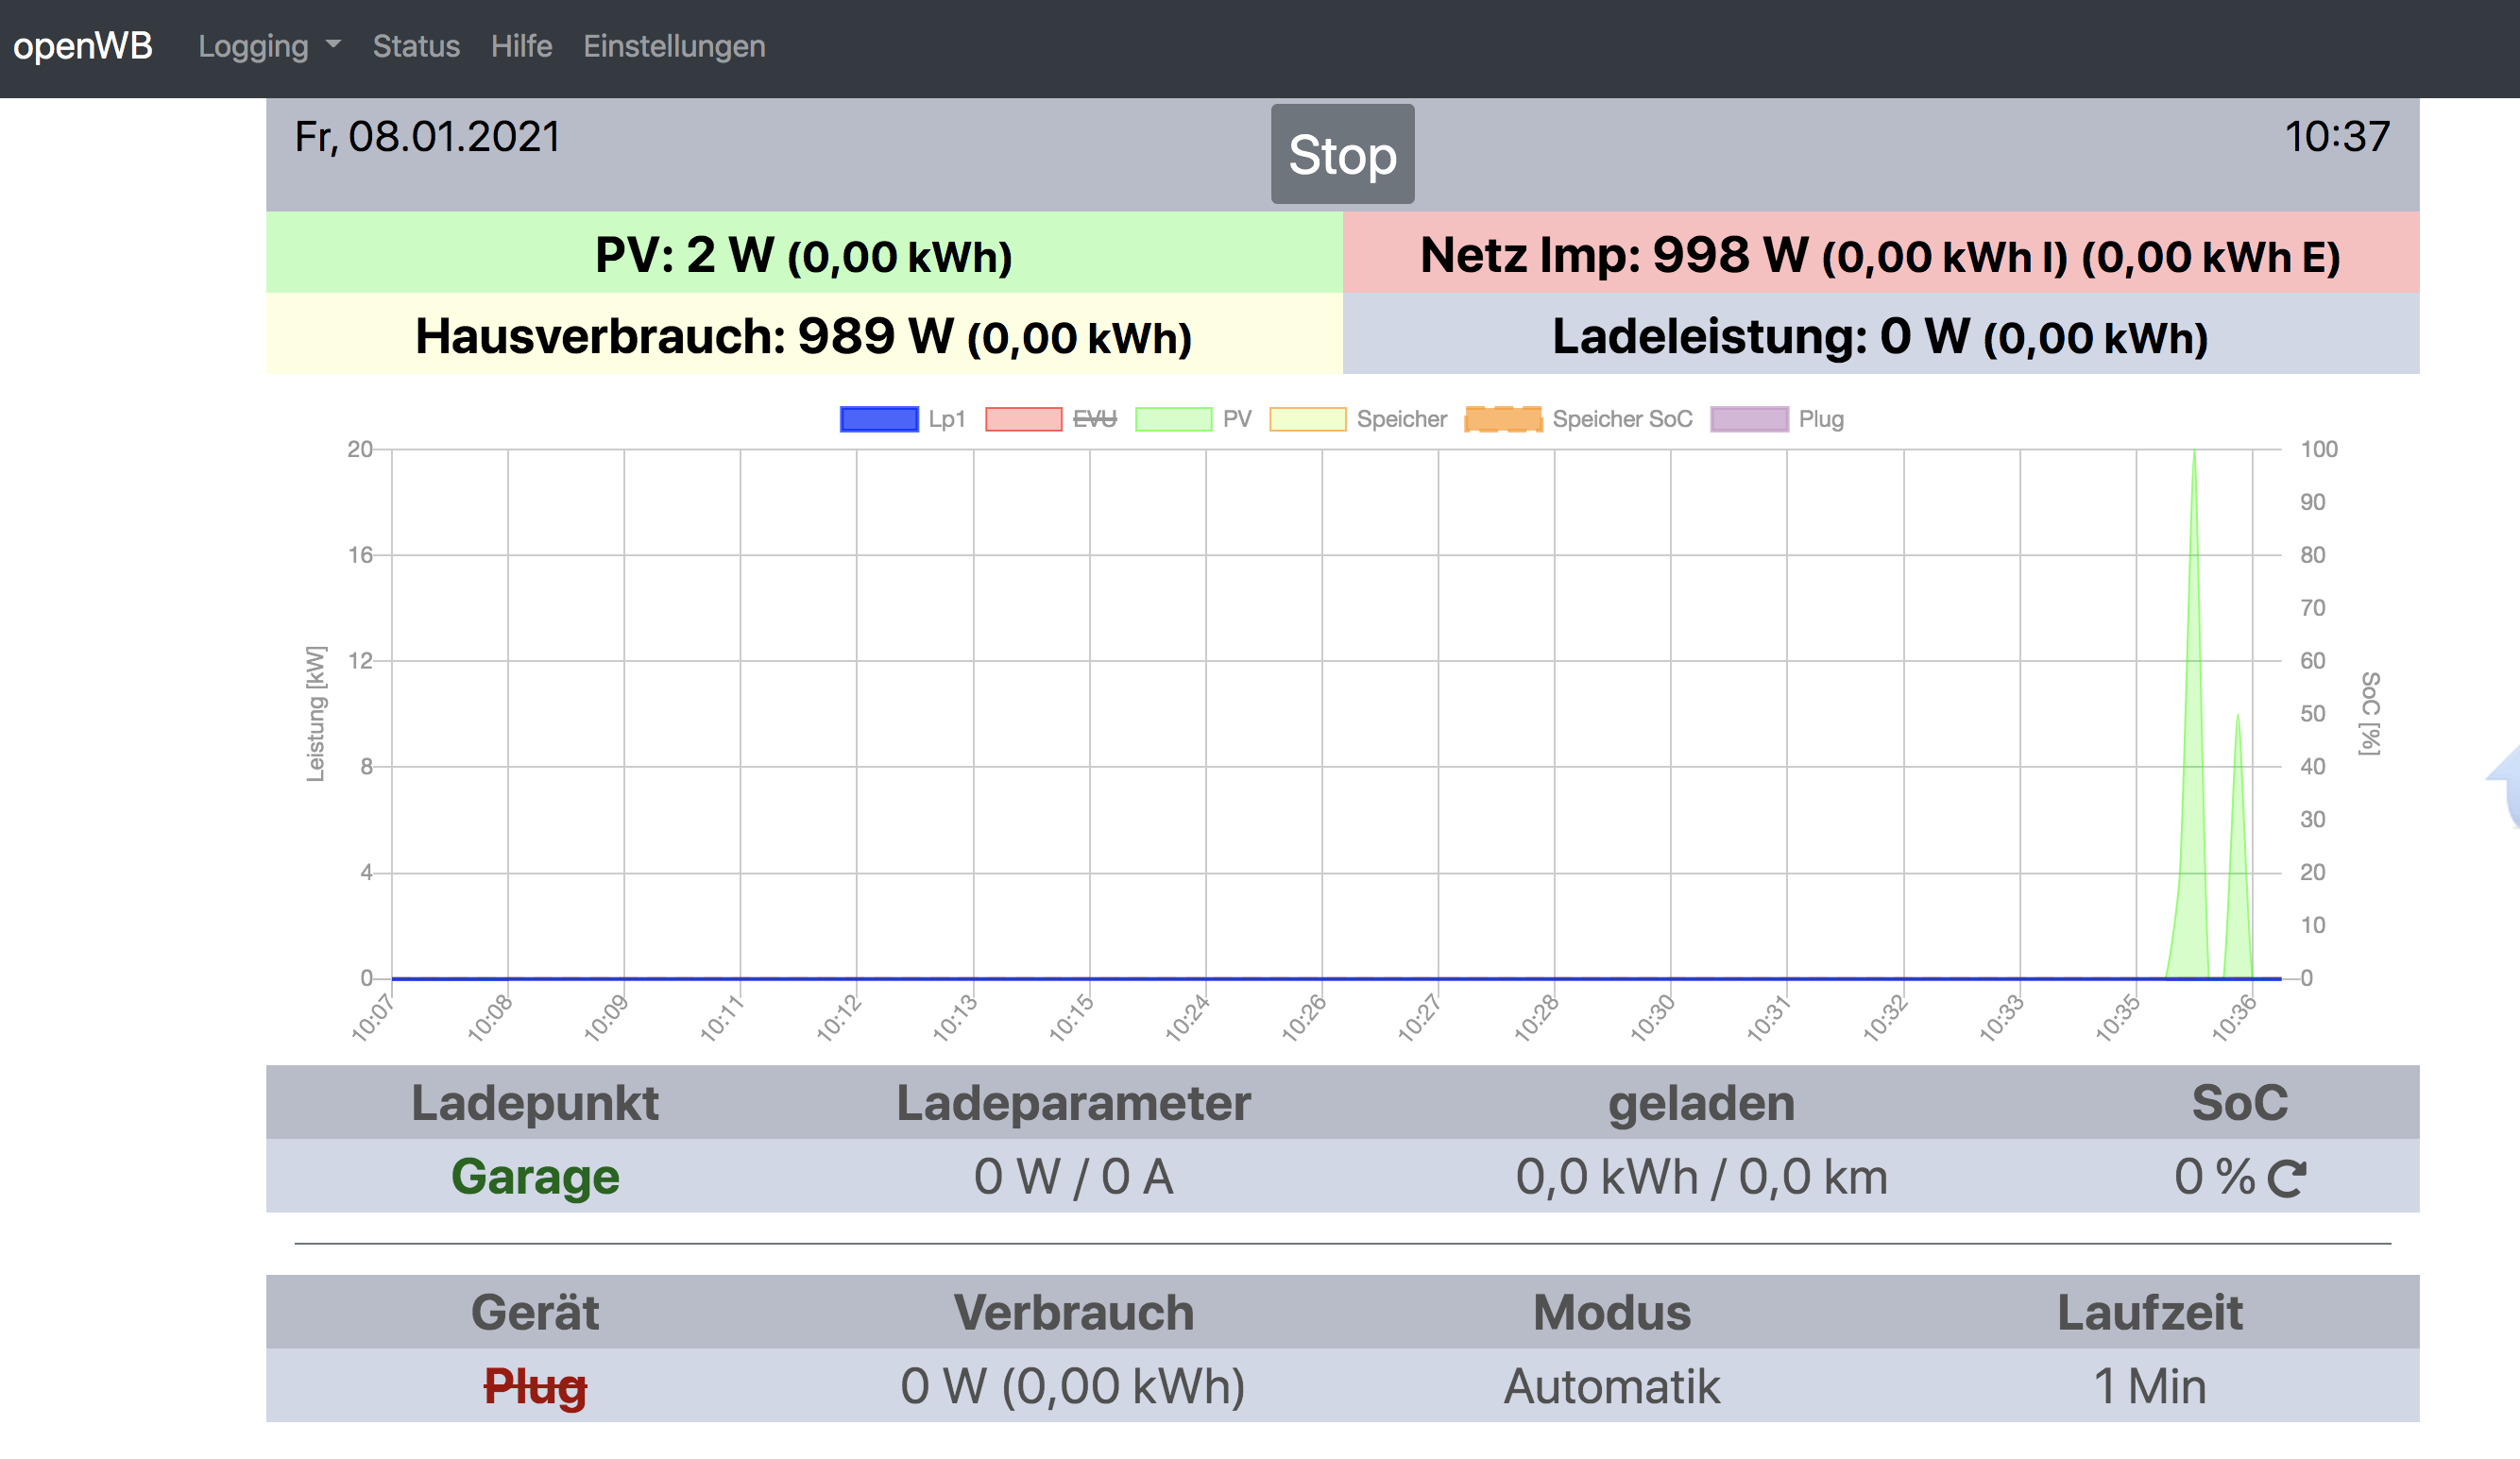This screenshot has width=2520, height=1459.
Task: Click the Automatik mode of Plug
Action: [1611, 1386]
